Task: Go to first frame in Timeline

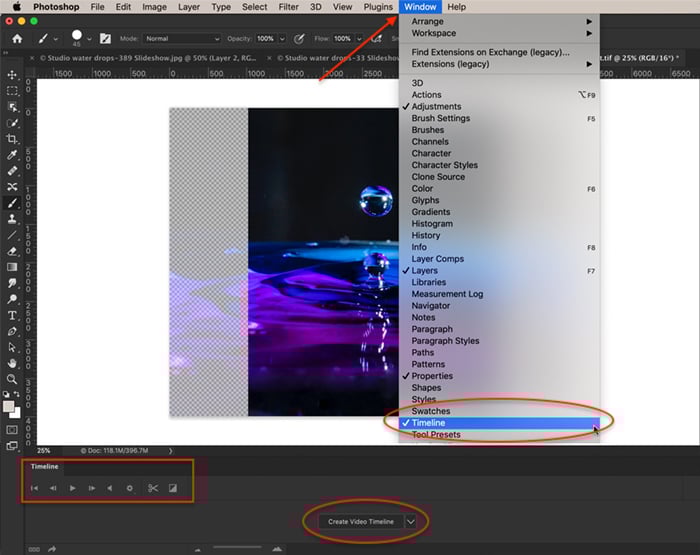Action: [34, 488]
